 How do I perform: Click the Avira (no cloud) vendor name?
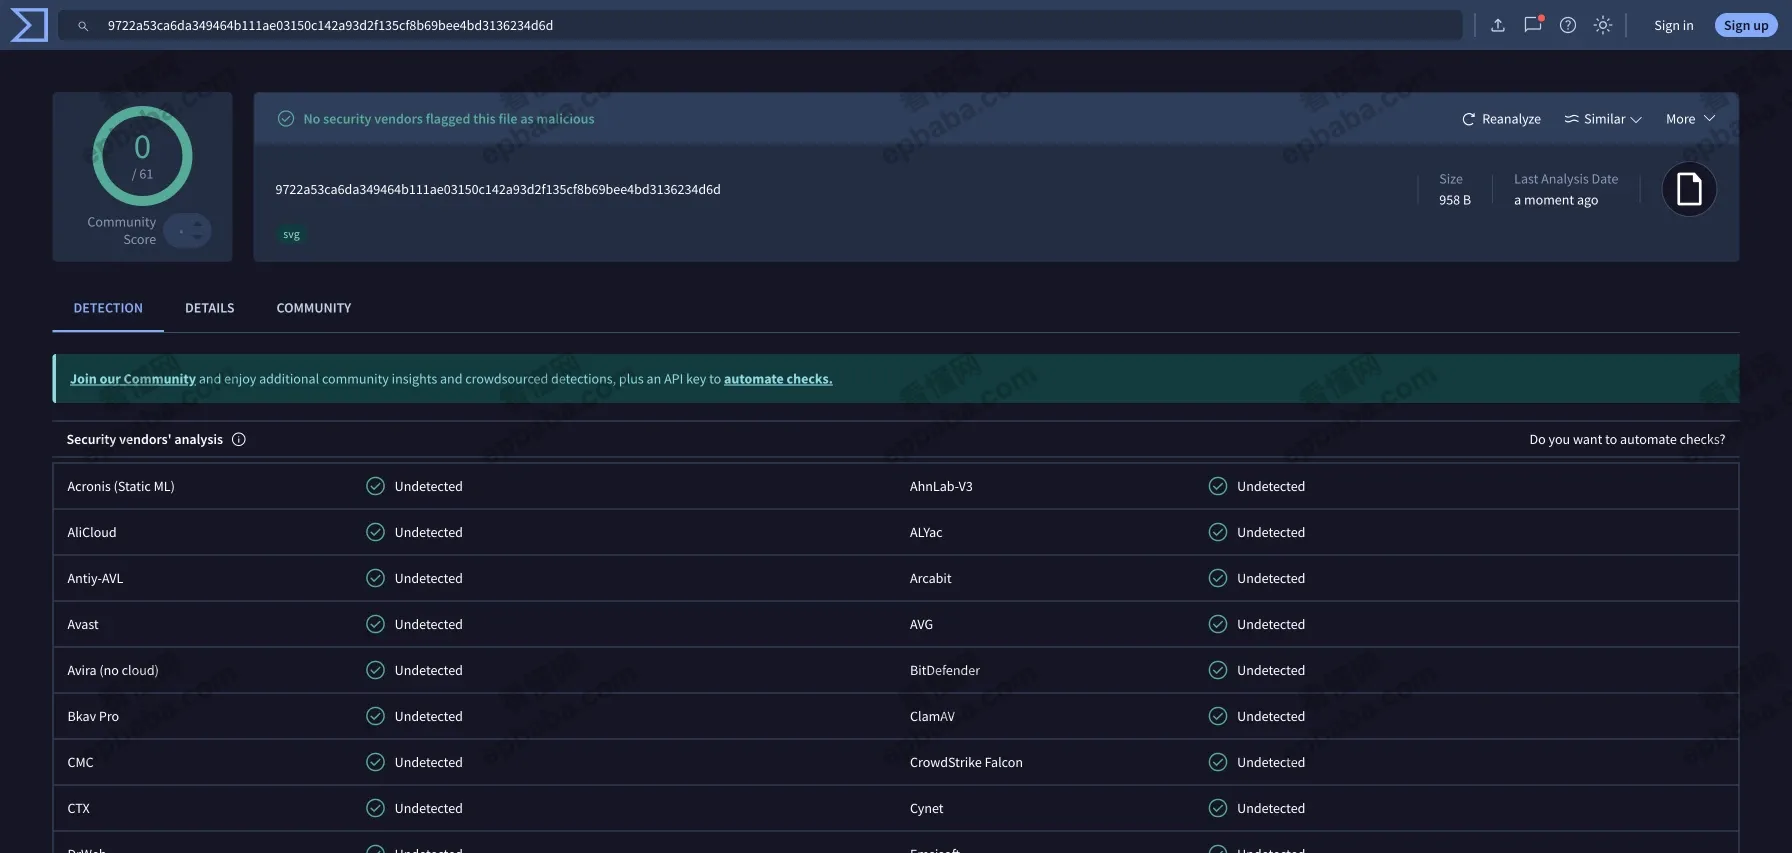(113, 670)
